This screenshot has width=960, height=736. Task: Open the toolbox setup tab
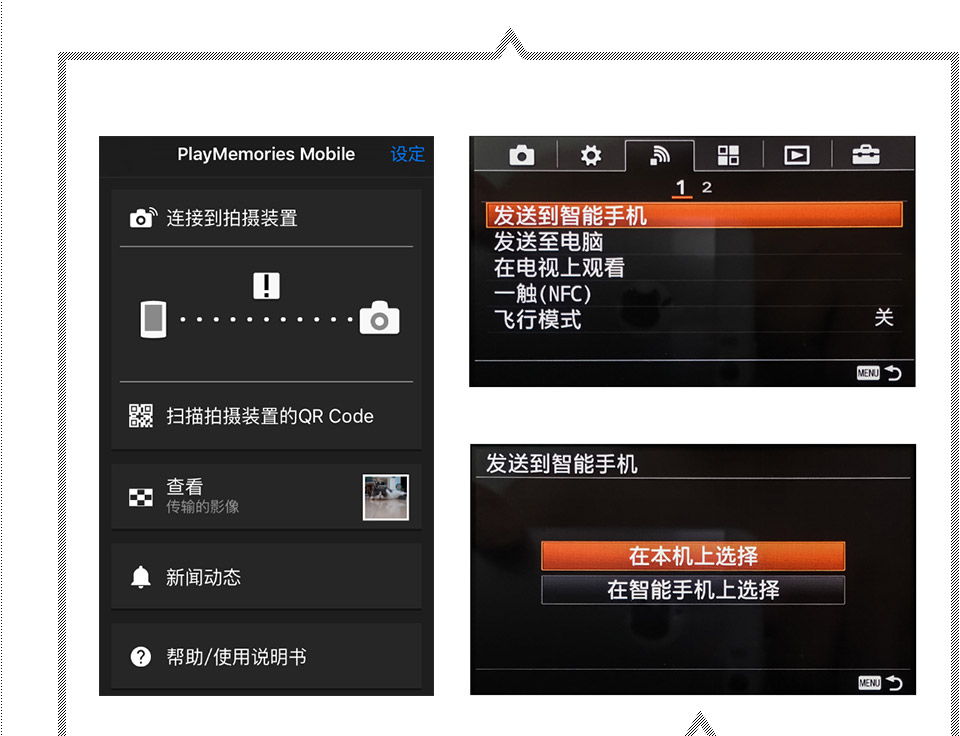(x=865, y=155)
